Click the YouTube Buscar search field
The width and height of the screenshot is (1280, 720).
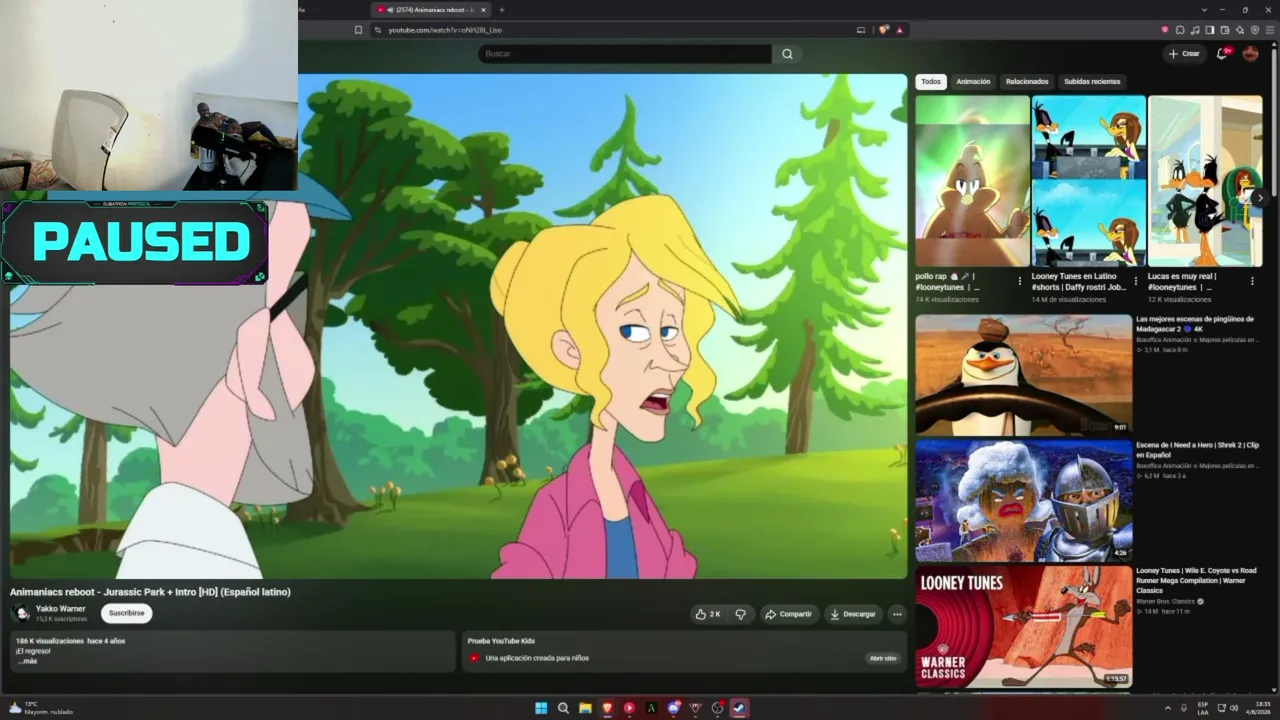(x=625, y=54)
